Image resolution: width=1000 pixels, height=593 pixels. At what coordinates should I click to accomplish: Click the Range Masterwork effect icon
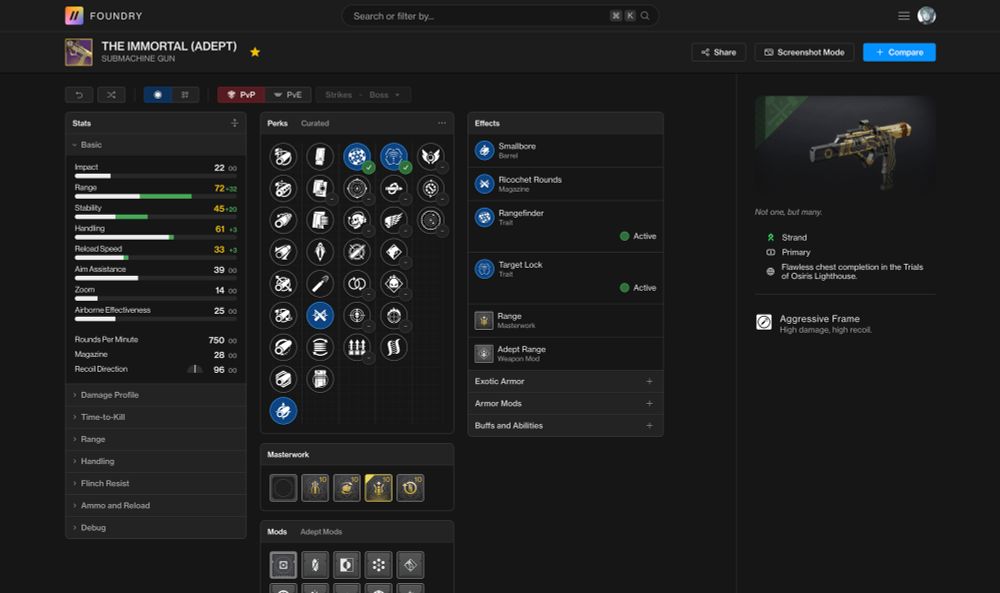click(x=484, y=321)
